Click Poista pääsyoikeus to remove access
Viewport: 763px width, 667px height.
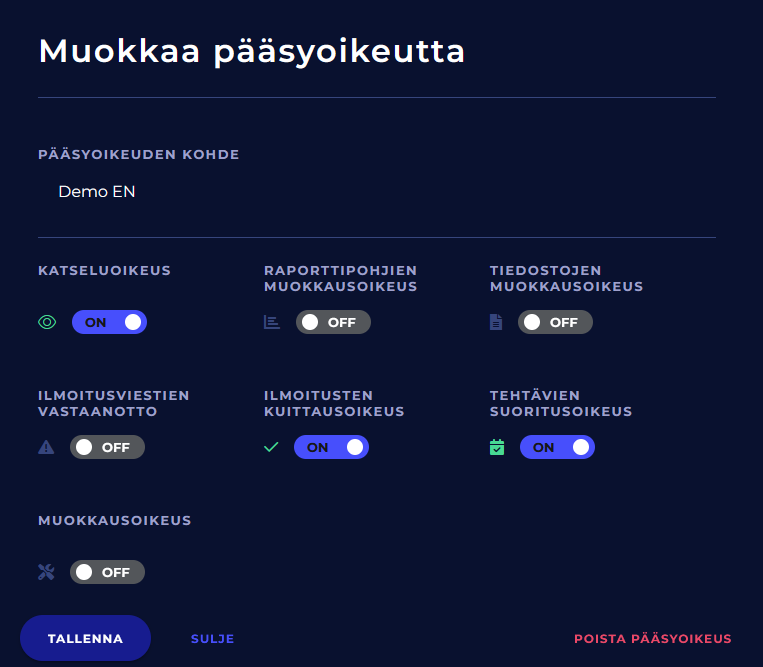652,639
